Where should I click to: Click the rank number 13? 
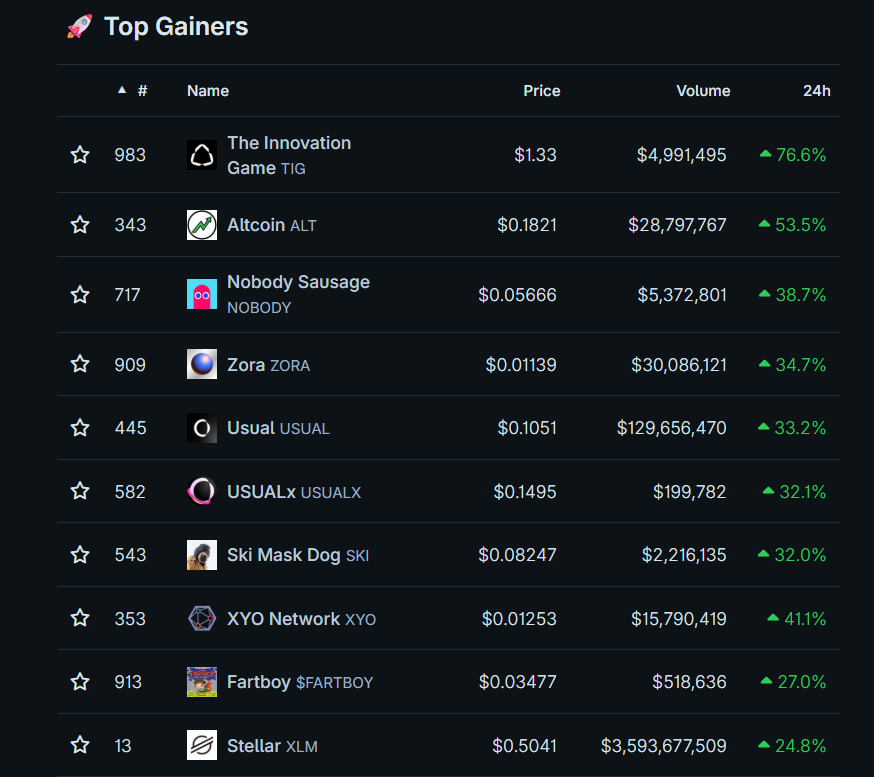point(123,745)
